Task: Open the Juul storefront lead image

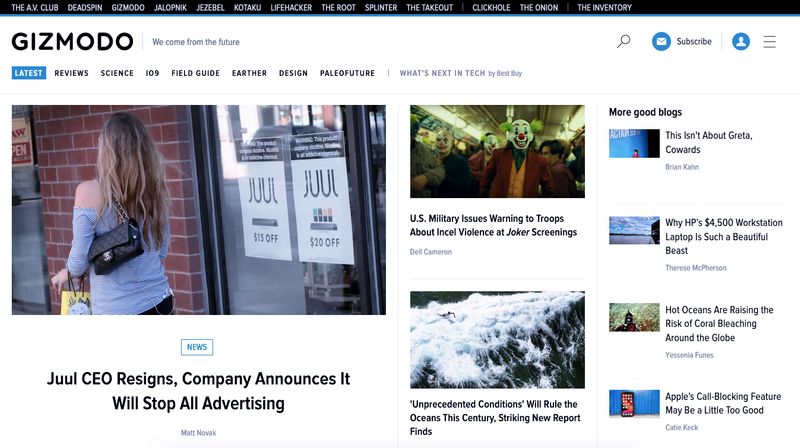Action: (x=199, y=210)
